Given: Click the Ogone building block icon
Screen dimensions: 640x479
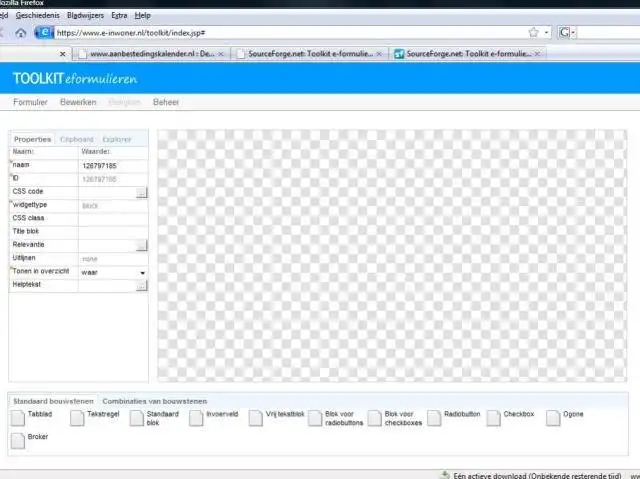Looking at the screenshot, I should (x=553, y=418).
